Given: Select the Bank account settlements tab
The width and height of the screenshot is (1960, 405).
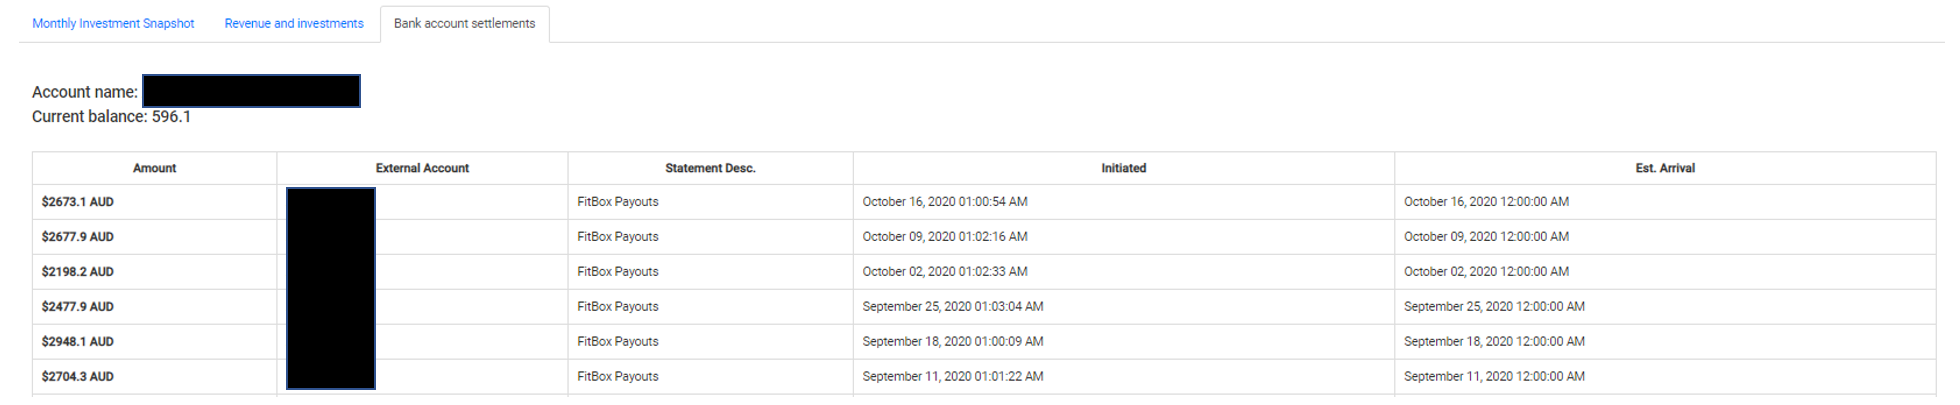Looking at the screenshot, I should (x=464, y=23).
